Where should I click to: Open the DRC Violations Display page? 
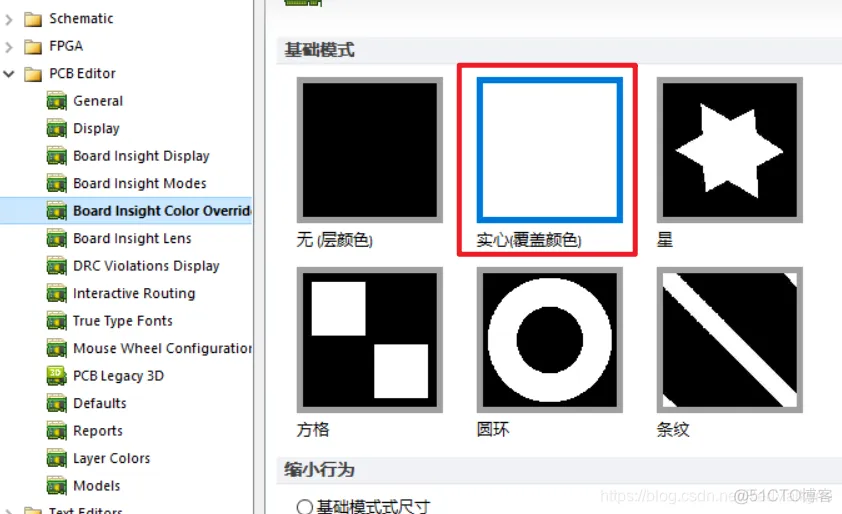tap(146, 266)
